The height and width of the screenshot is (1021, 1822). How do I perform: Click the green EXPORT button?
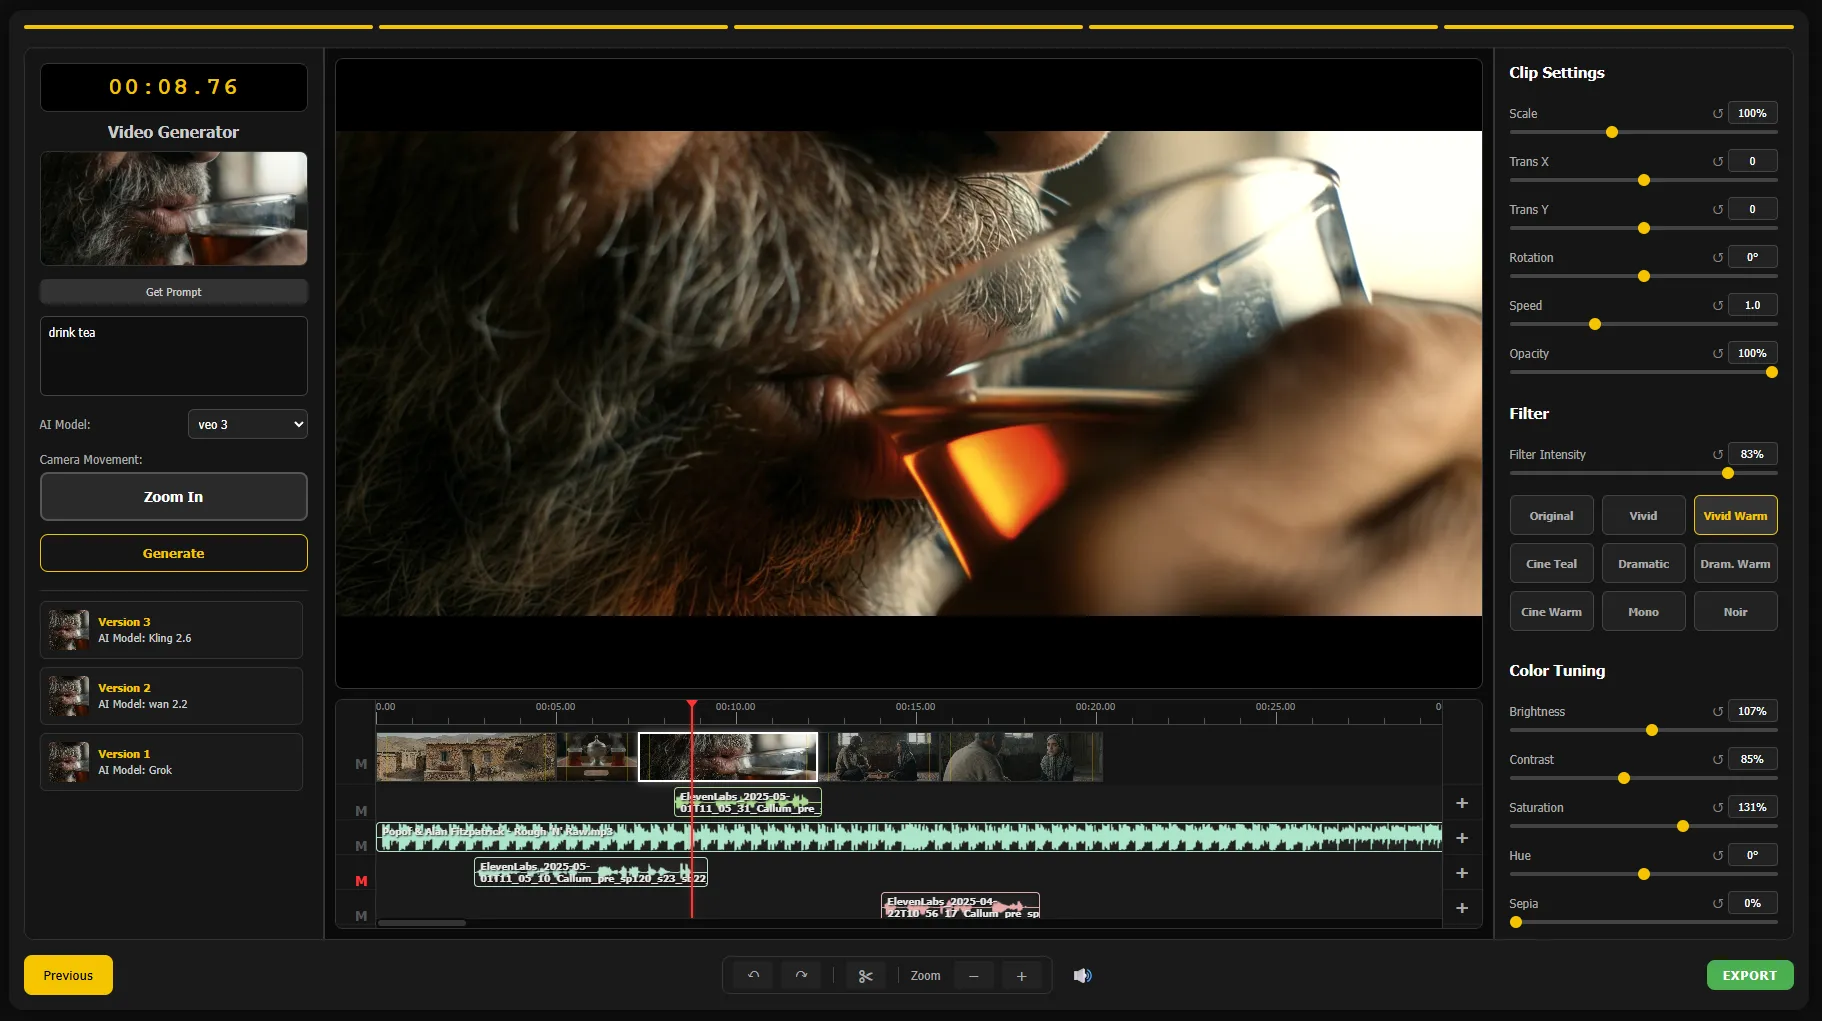pos(1749,975)
